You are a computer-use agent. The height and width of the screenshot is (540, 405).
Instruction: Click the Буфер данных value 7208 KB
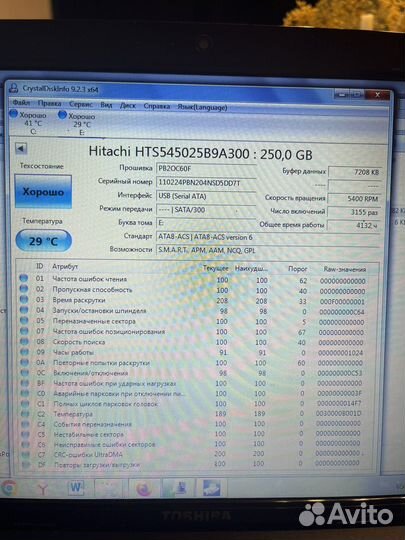pos(354,172)
